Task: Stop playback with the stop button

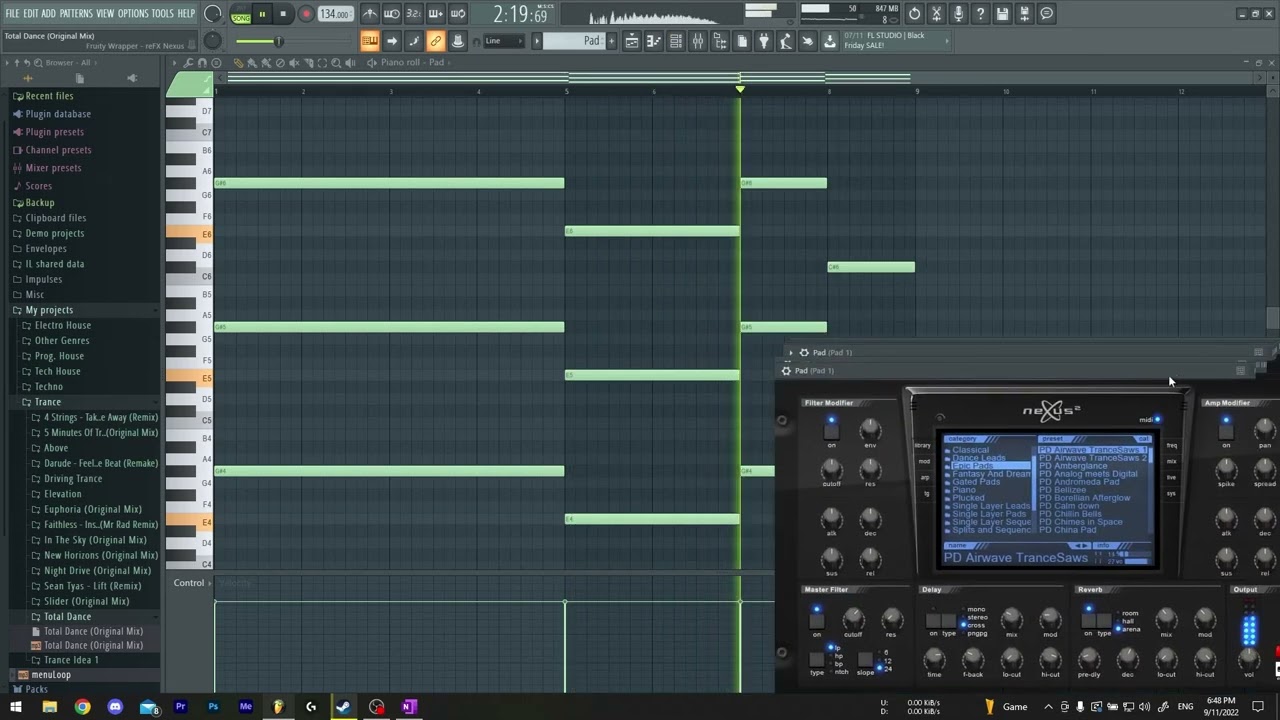Action: tap(283, 14)
